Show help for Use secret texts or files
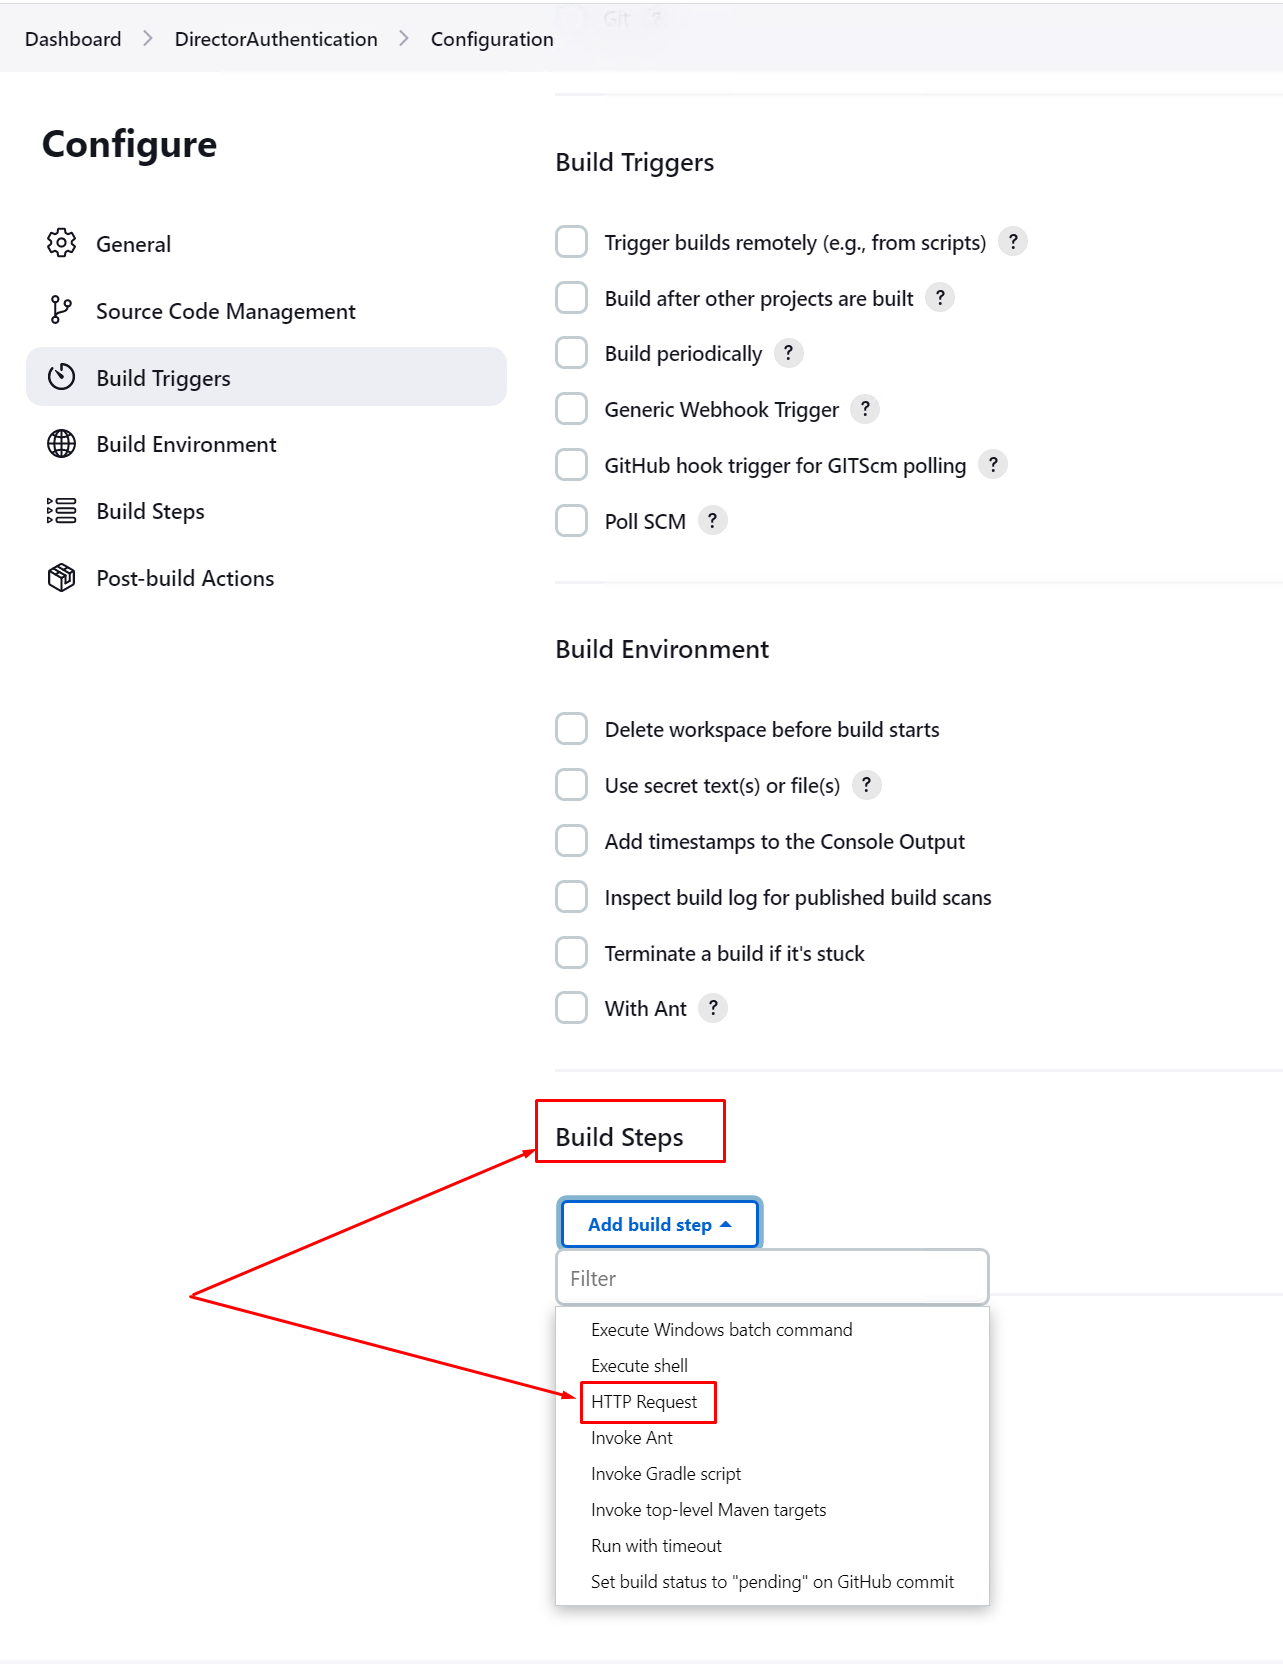The width and height of the screenshot is (1283, 1664). 866,785
